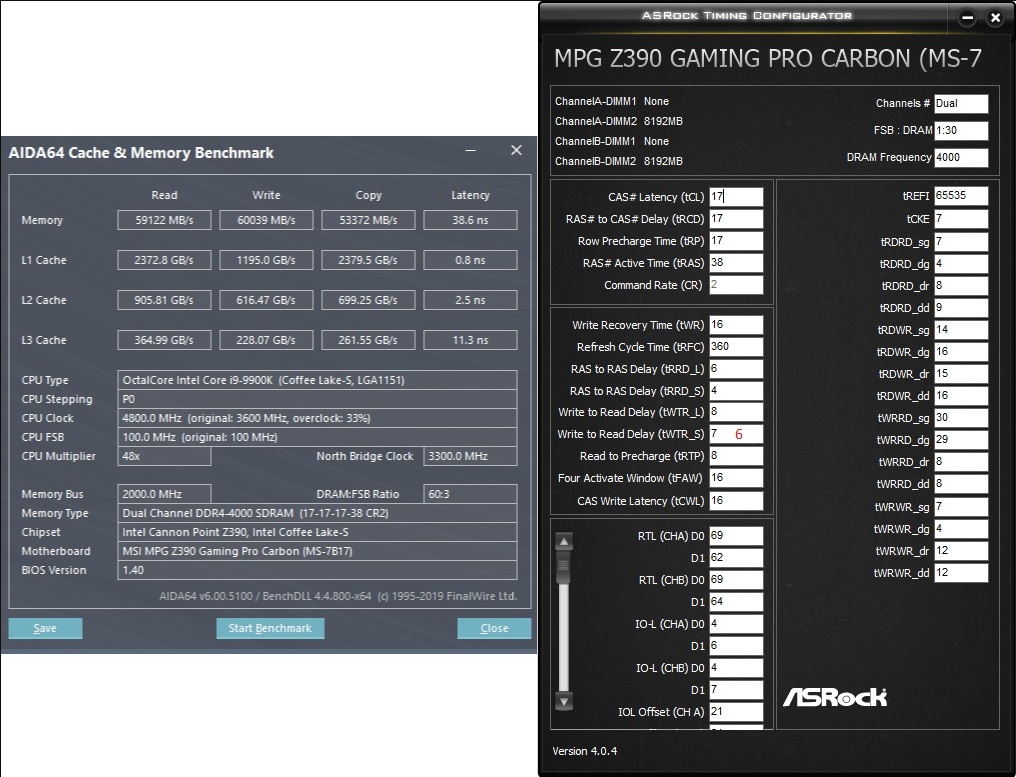The image size is (1016, 777).
Task: Click Close button in AIDA64 benchmark window
Action: [494, 628]
